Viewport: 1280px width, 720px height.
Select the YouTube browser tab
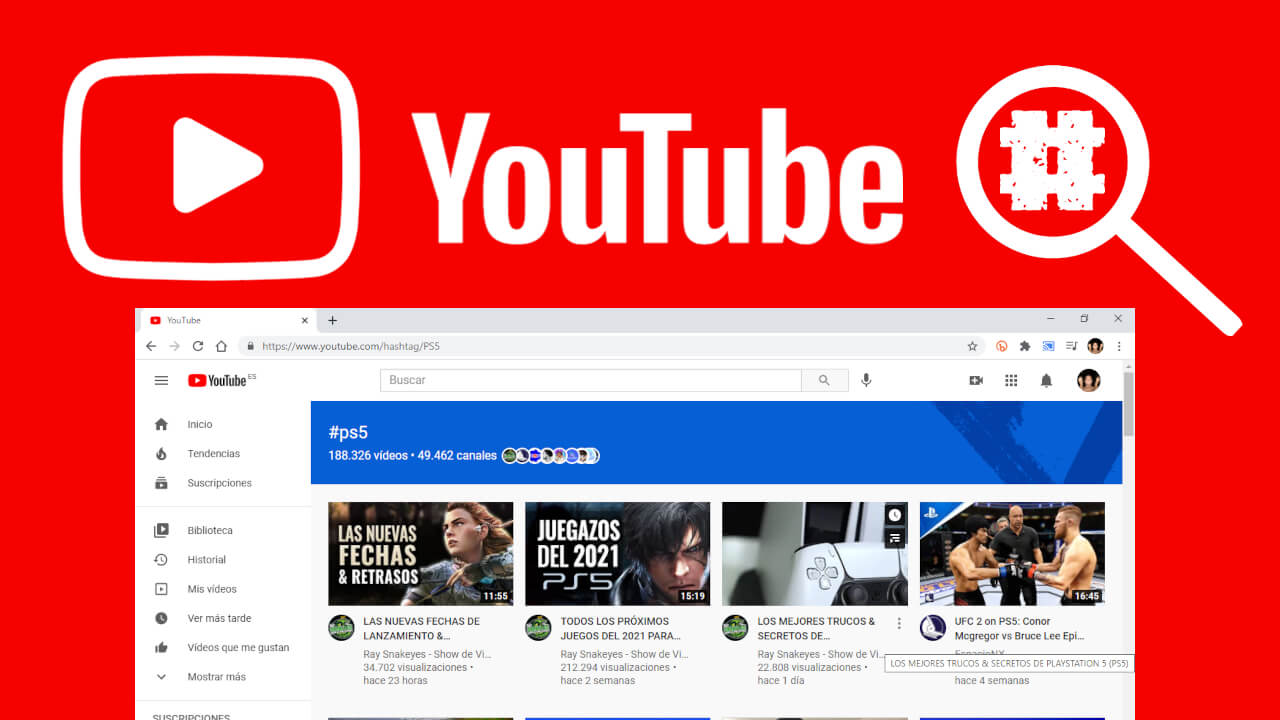click(228, 320)
